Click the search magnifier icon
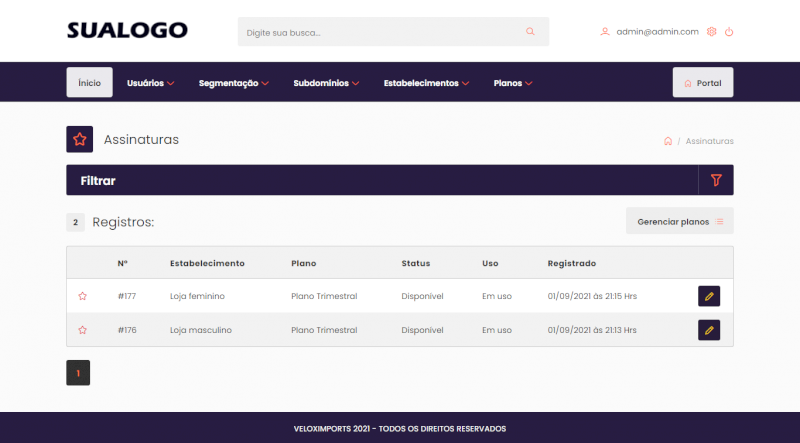 click(x=530, y=32)
